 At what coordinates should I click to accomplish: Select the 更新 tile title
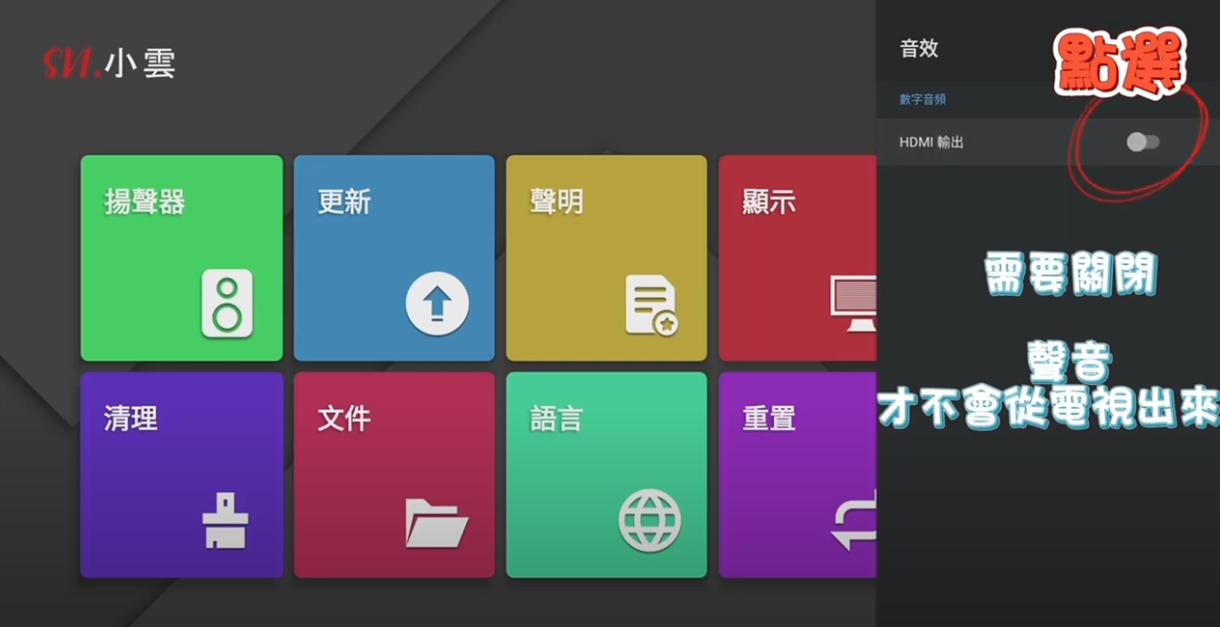(344, 202)
